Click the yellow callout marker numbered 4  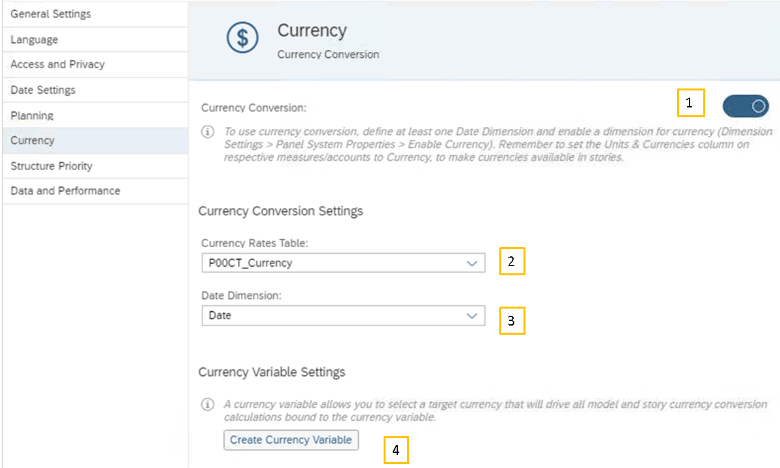coord(396,450)
